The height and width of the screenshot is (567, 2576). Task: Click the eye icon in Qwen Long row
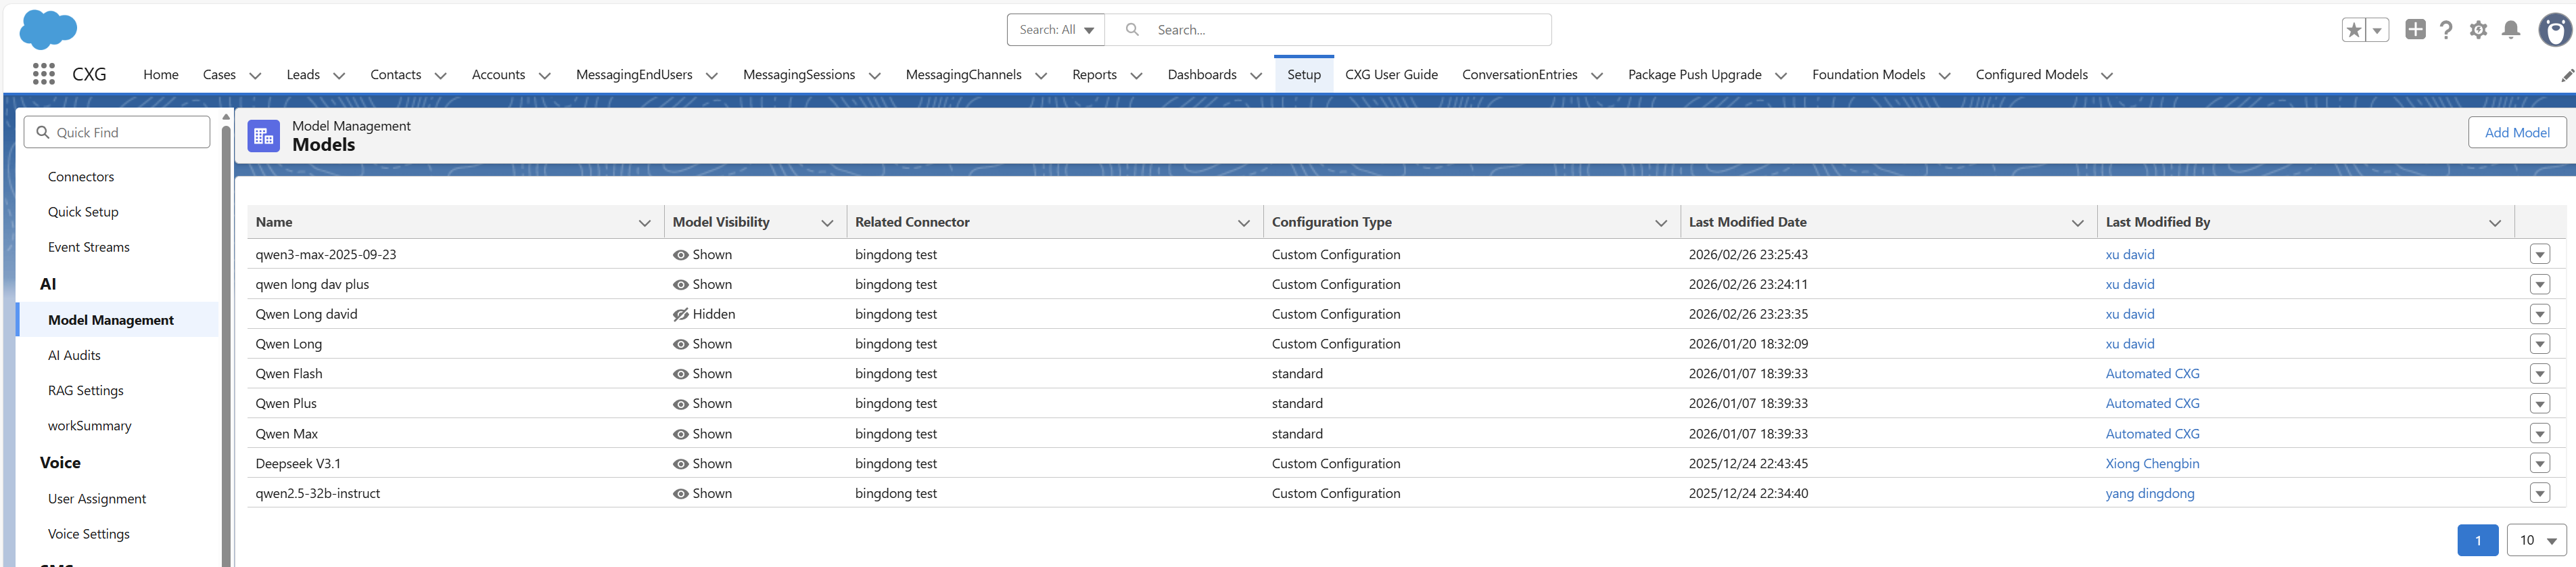point(681,344)
